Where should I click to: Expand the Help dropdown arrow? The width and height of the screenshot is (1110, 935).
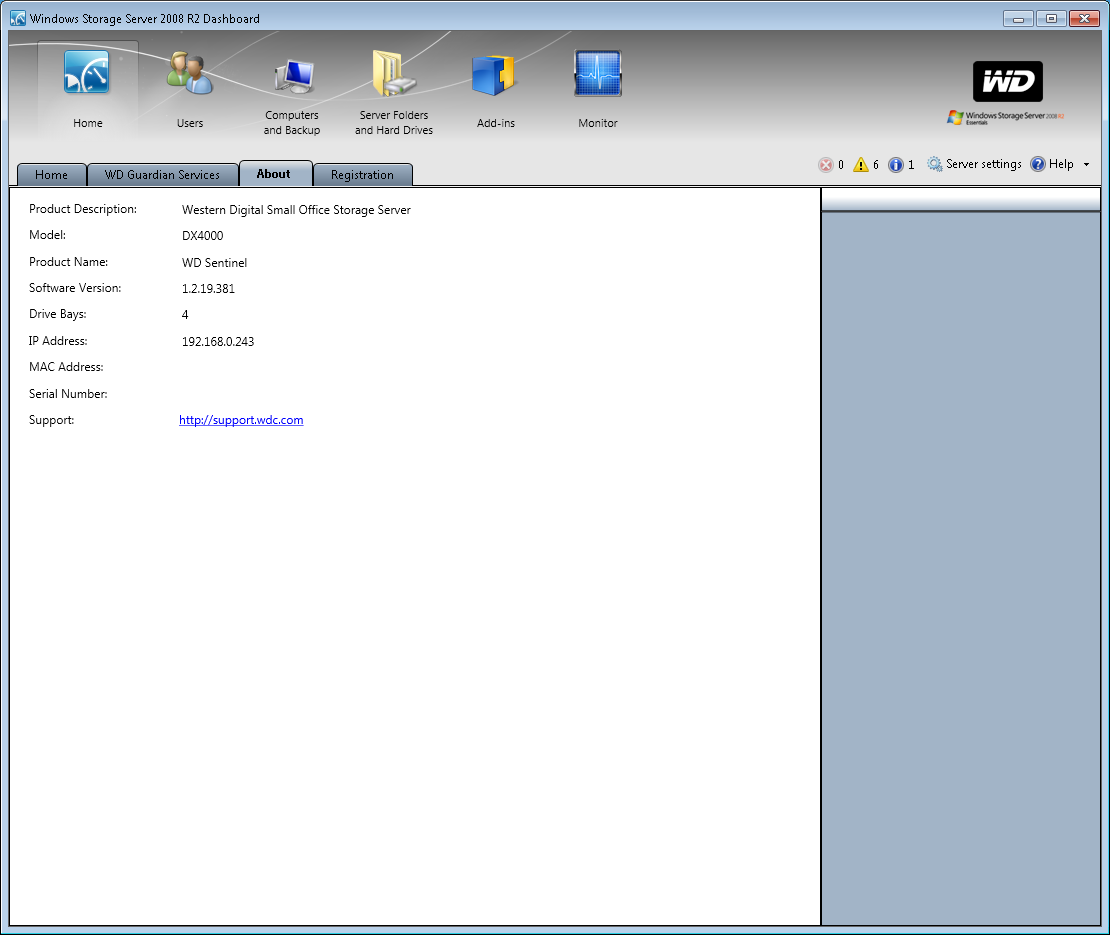point(1087,165)
